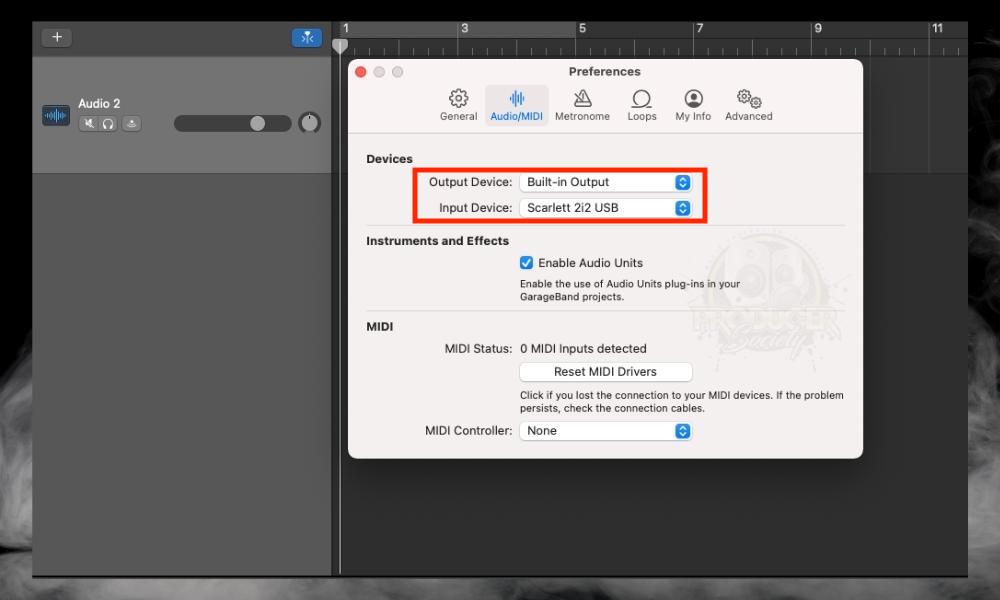Mute the Audio 2 track

pos(89,124)
